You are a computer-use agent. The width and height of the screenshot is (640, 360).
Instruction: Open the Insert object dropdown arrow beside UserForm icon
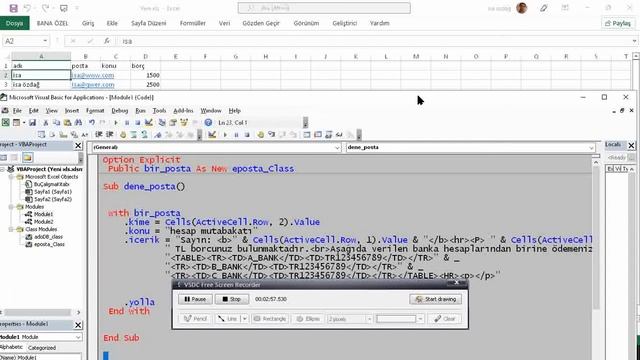24,122
